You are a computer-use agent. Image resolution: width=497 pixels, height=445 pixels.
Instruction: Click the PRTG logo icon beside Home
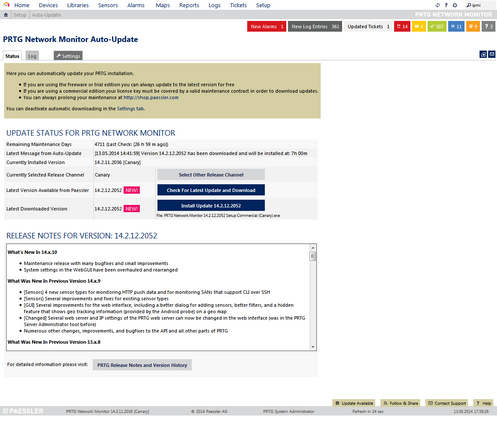pyautogui.click(x=6, y=5)
